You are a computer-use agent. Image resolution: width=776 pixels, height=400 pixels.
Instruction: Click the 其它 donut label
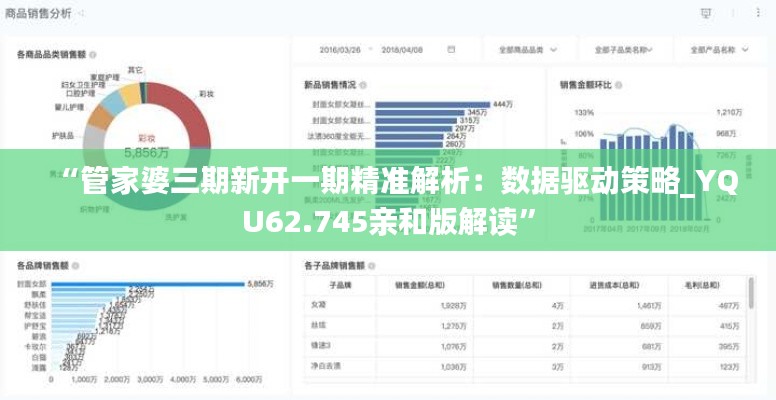coord(135,70)
